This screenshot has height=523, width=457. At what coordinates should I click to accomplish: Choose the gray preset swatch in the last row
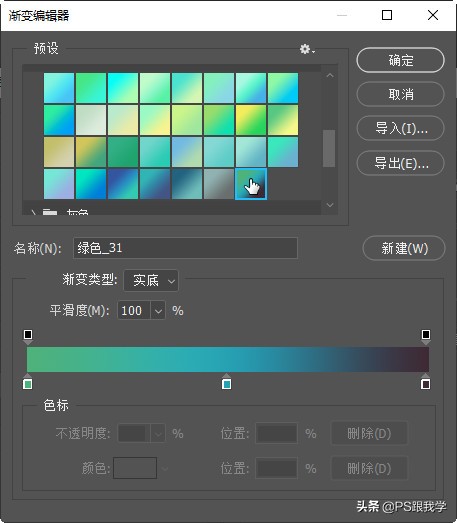[219, 184]
